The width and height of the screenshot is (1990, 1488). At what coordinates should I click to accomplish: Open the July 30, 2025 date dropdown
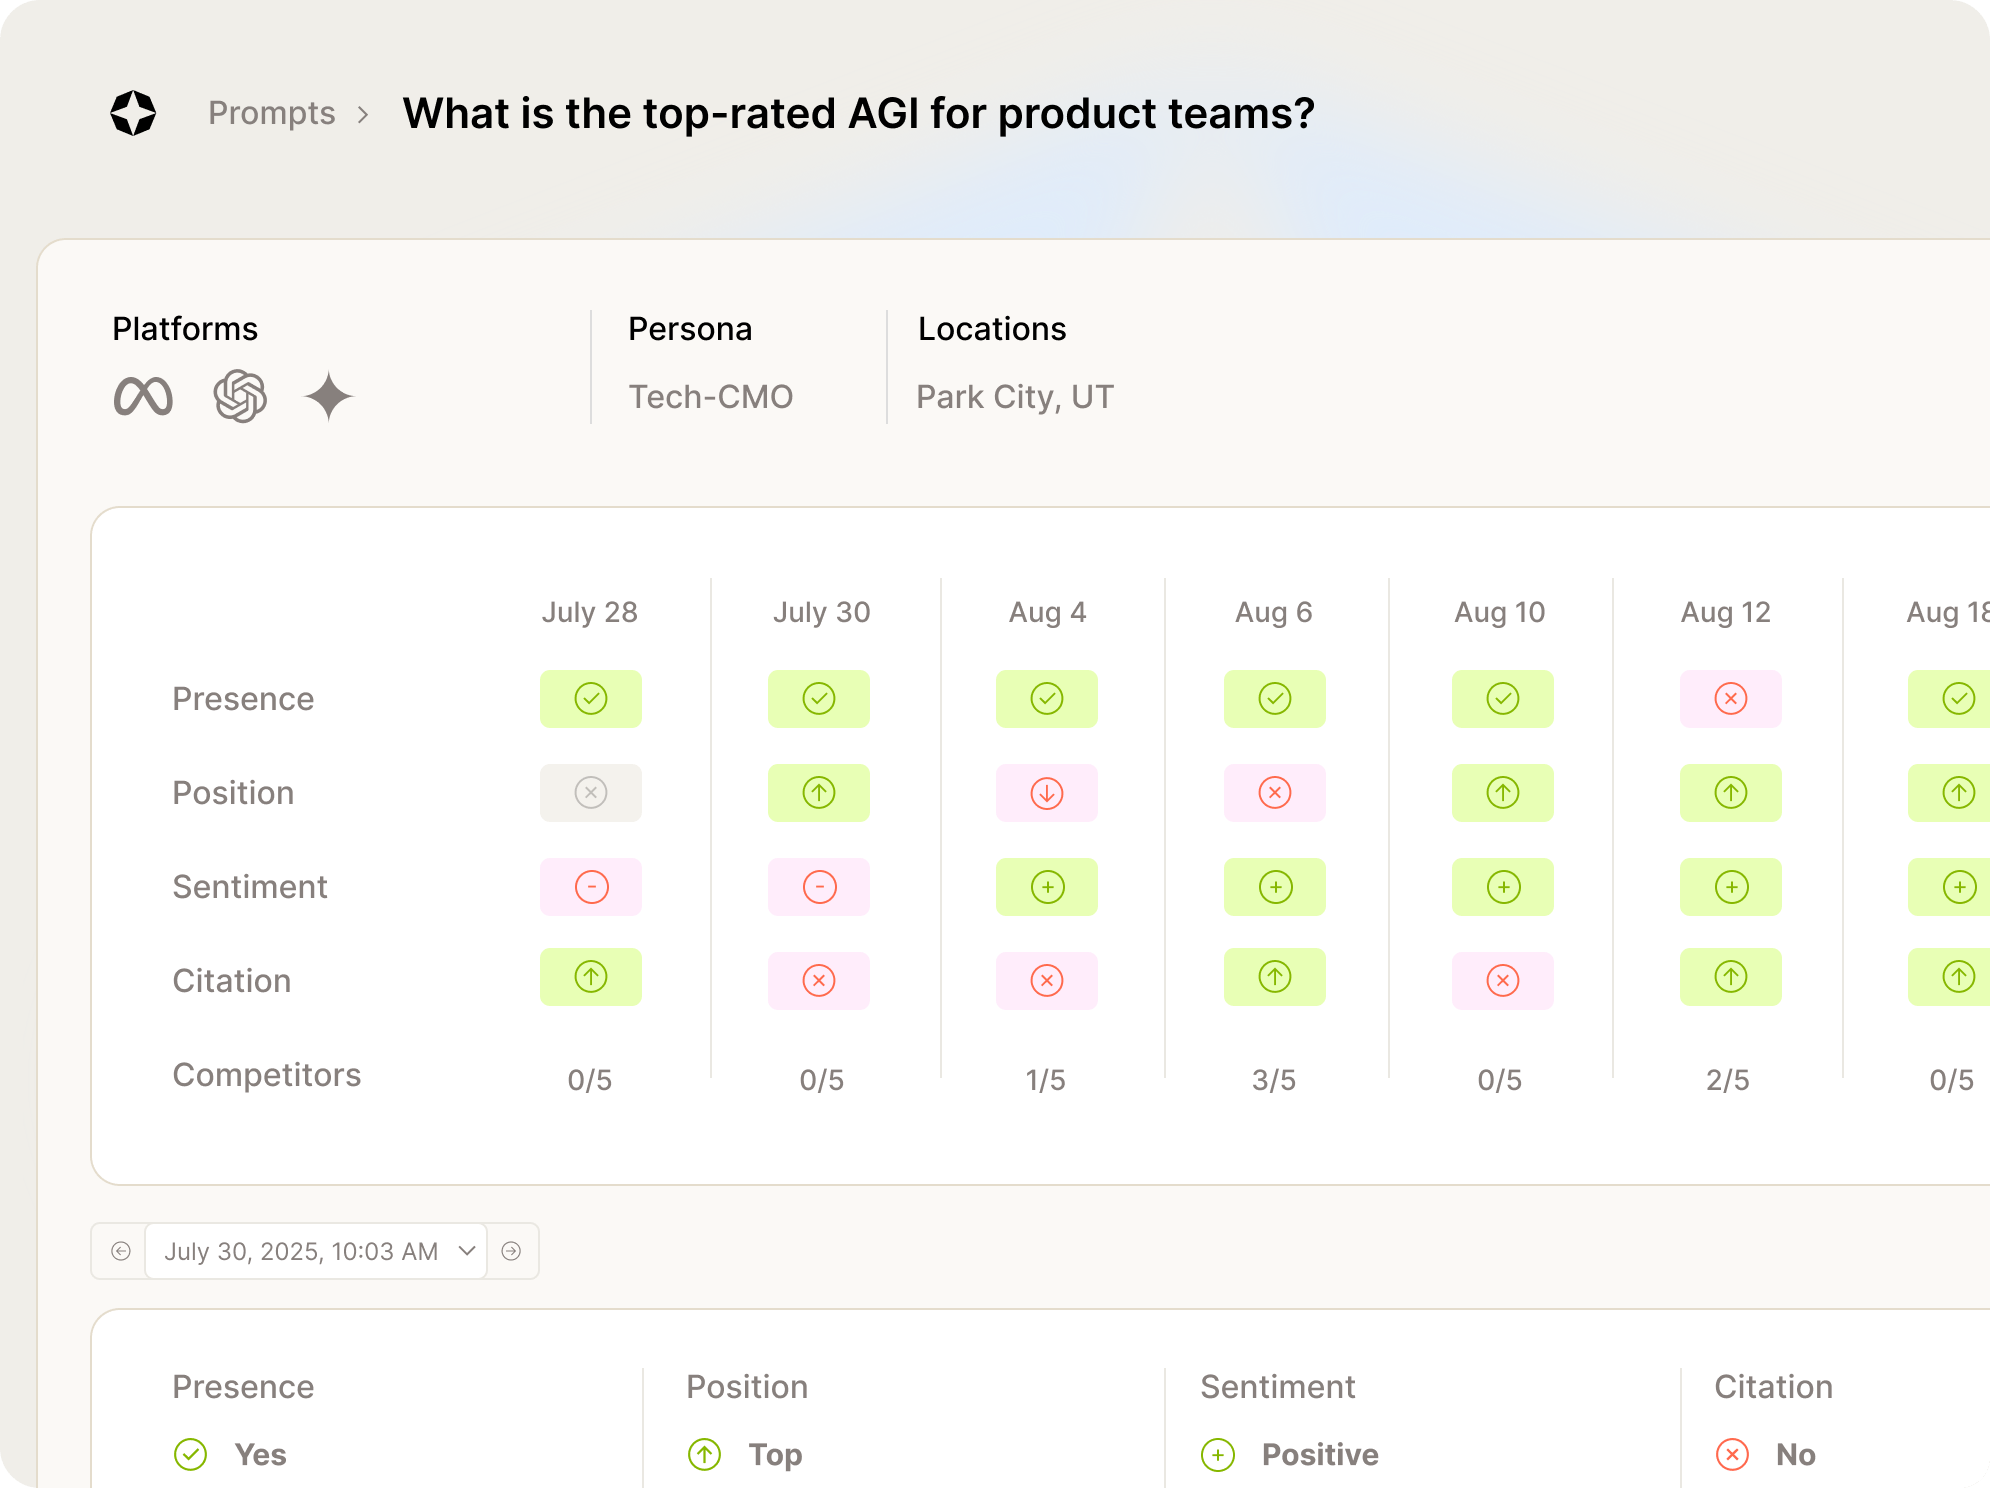[316, 1251]
